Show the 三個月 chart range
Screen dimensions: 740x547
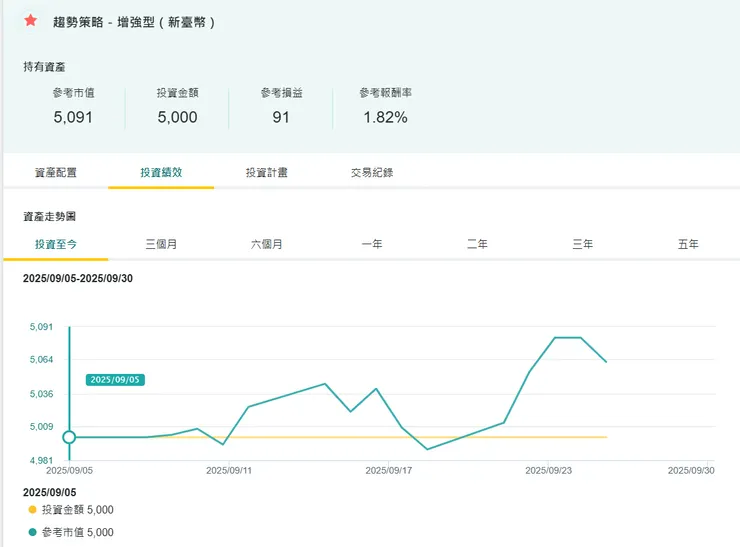161,244
